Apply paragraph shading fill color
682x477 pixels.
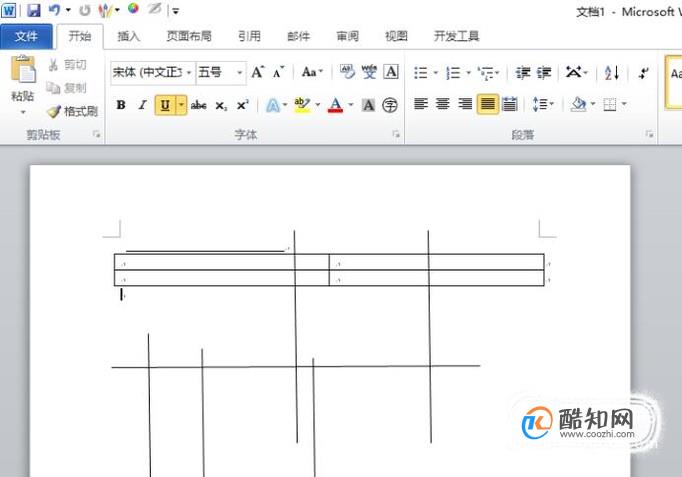pyautogui.click(x=578, y=104)
